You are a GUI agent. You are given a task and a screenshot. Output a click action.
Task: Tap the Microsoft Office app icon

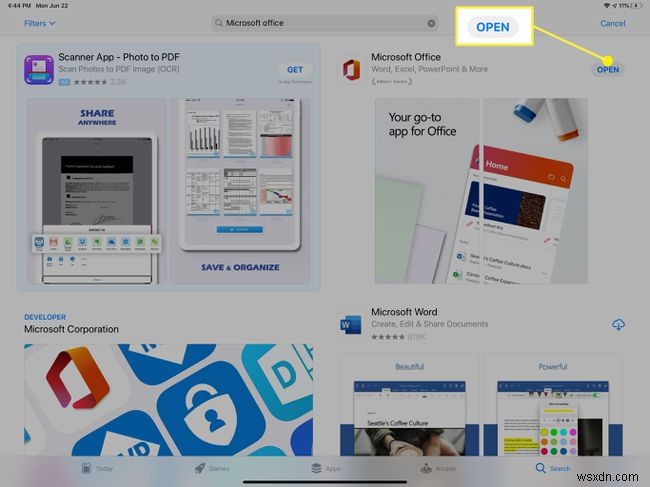point(351,70)
